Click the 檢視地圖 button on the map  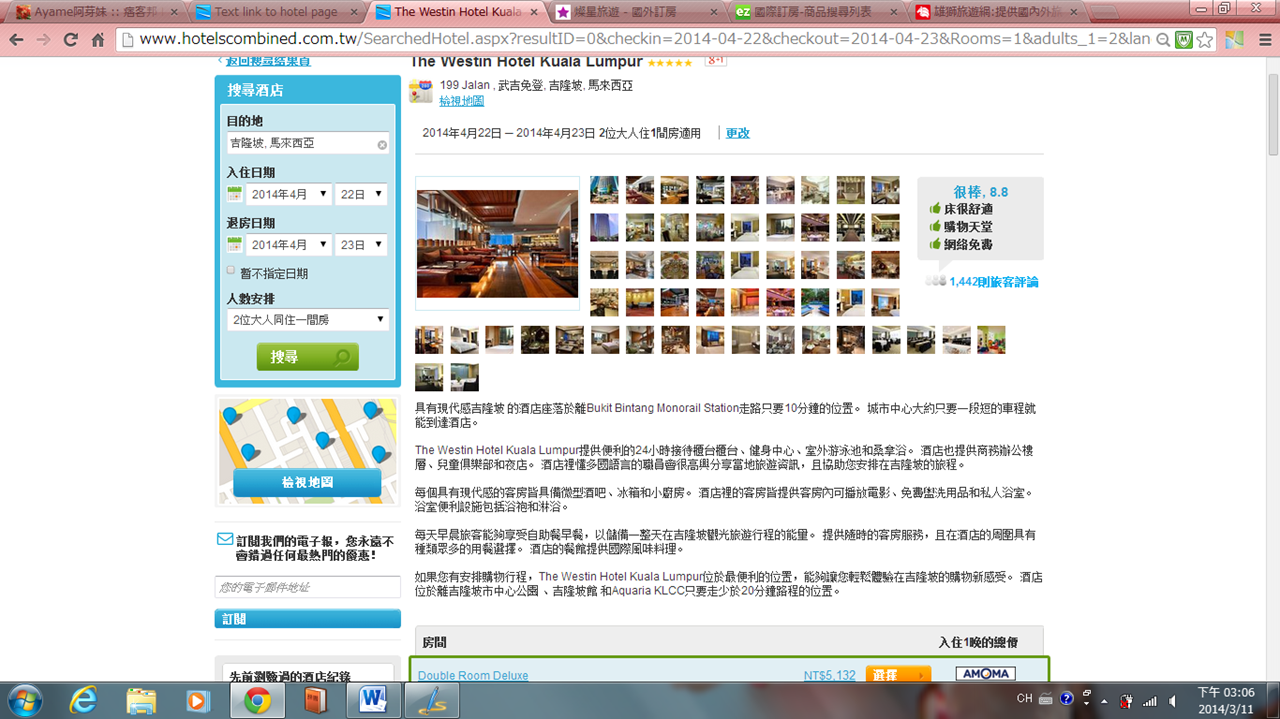click(x=308, y=482)
